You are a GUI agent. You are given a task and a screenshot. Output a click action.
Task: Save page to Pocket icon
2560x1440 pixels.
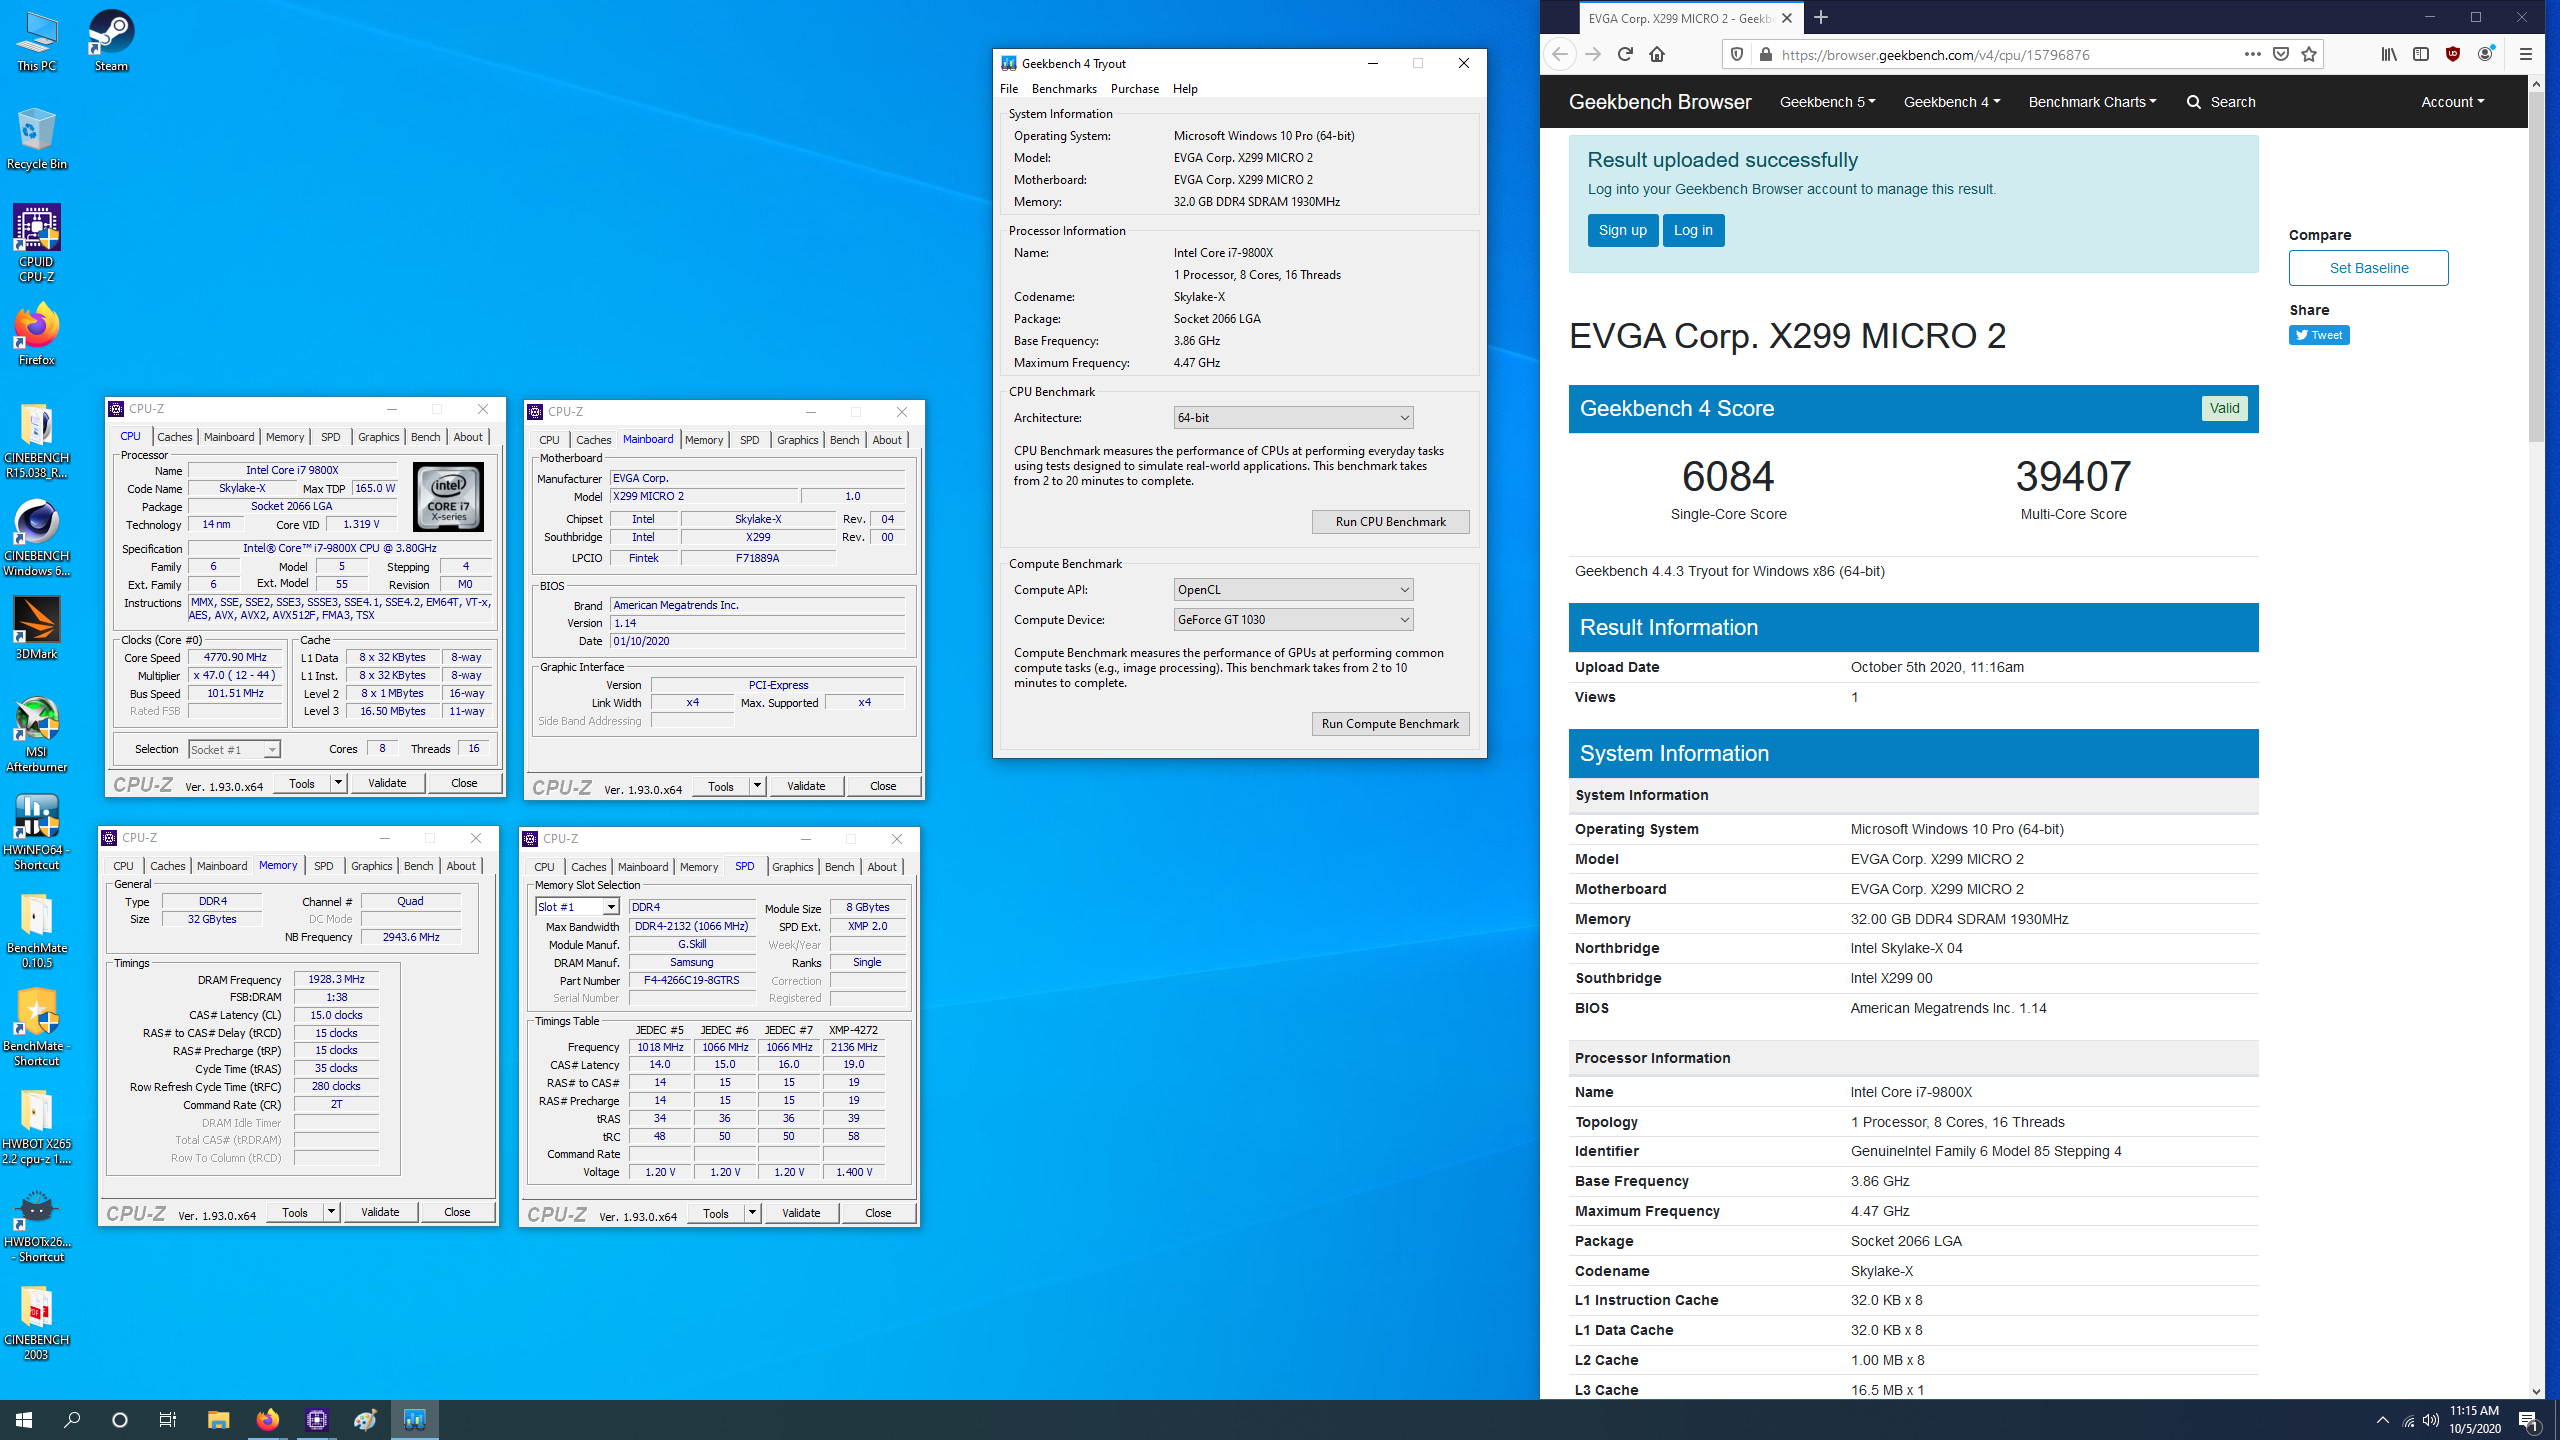pyautogui.click(x=2281, y=54)
